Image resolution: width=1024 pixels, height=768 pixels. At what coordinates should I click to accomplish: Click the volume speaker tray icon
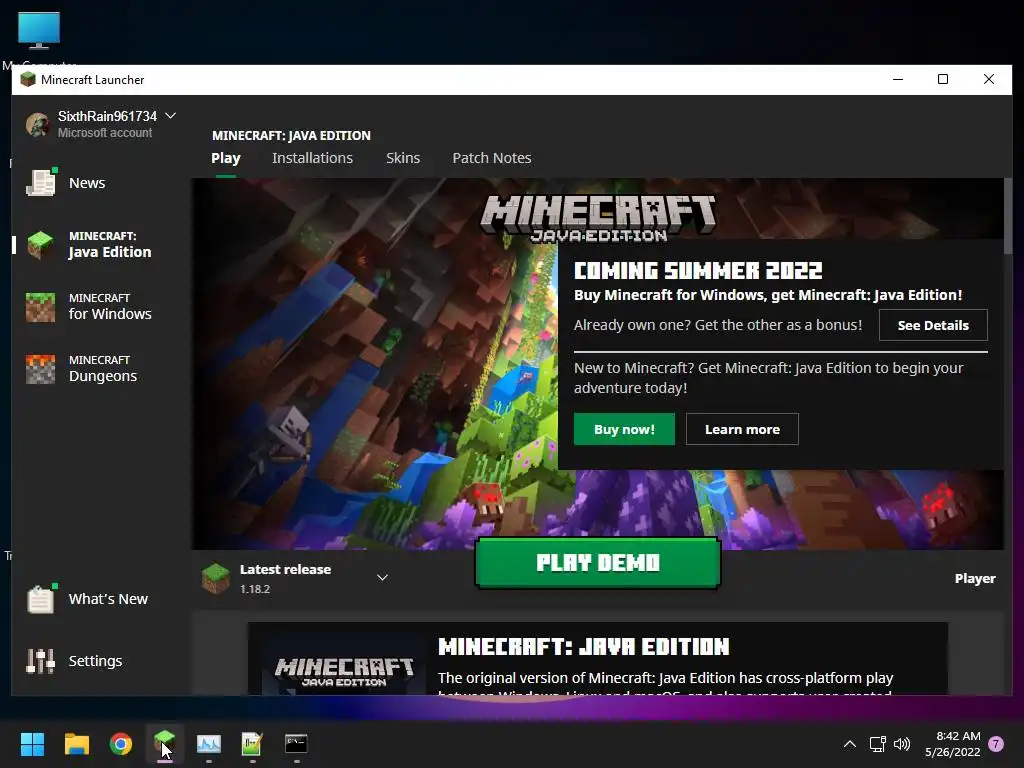click(x=902, y=744)
